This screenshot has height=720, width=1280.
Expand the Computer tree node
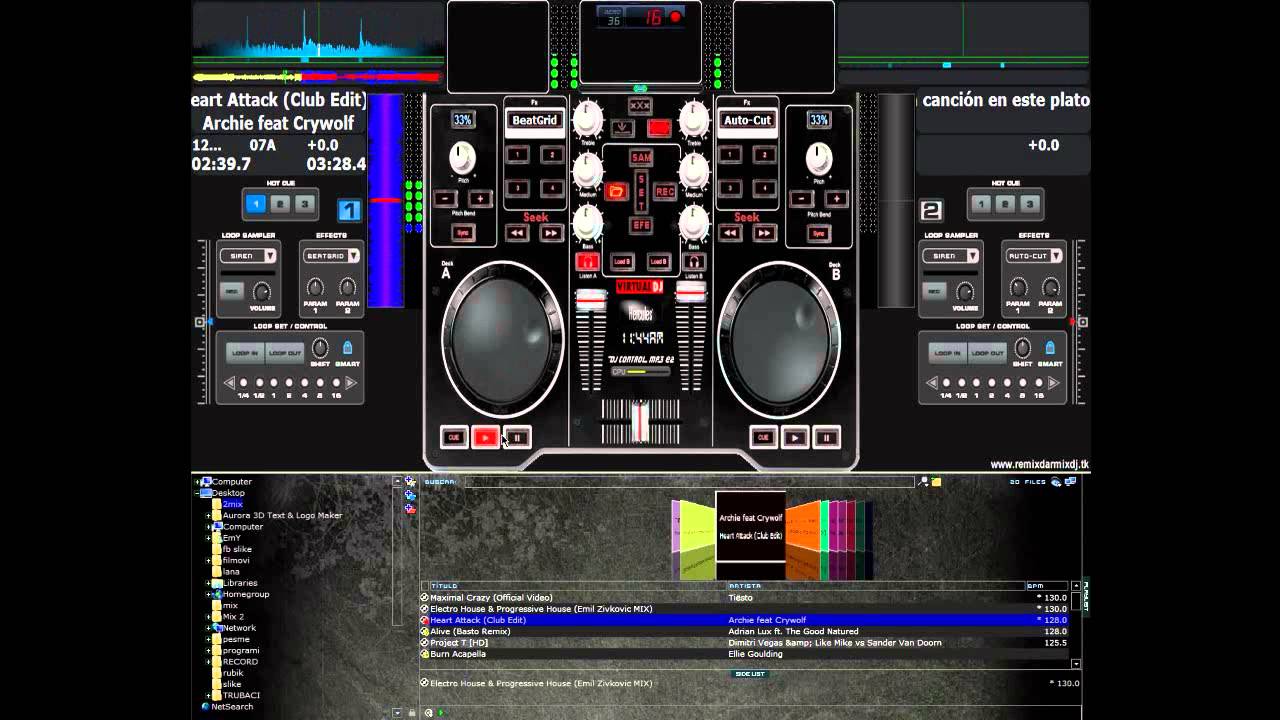tap(198, 482)
